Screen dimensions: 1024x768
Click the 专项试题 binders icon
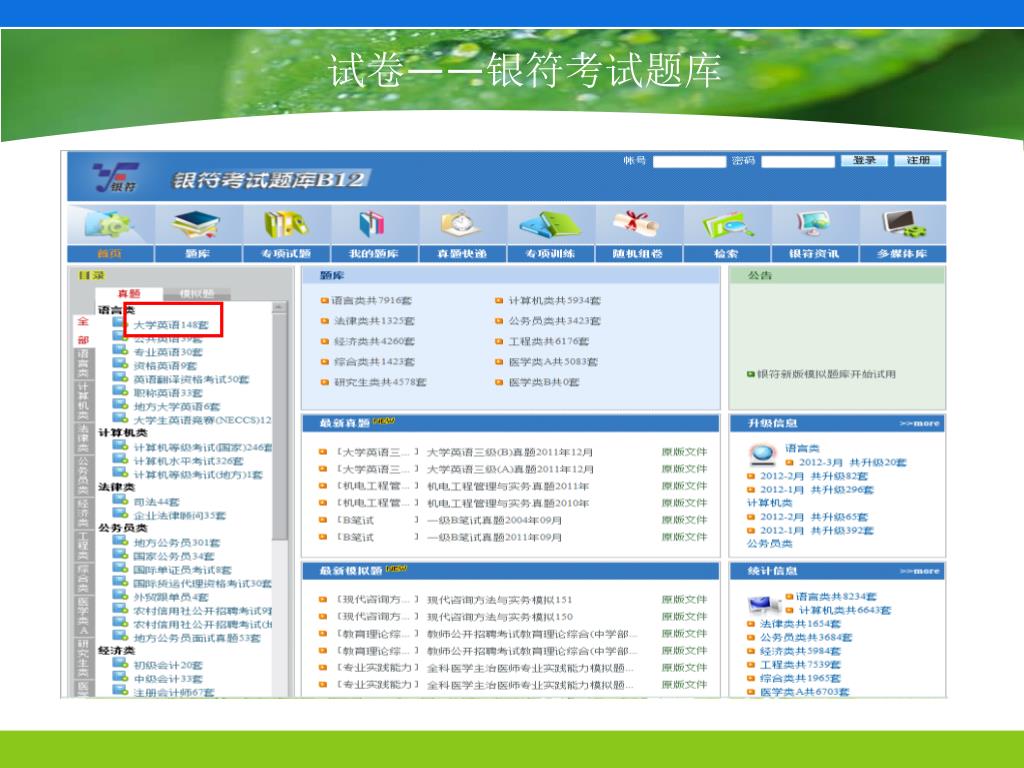tap(285, 225)
